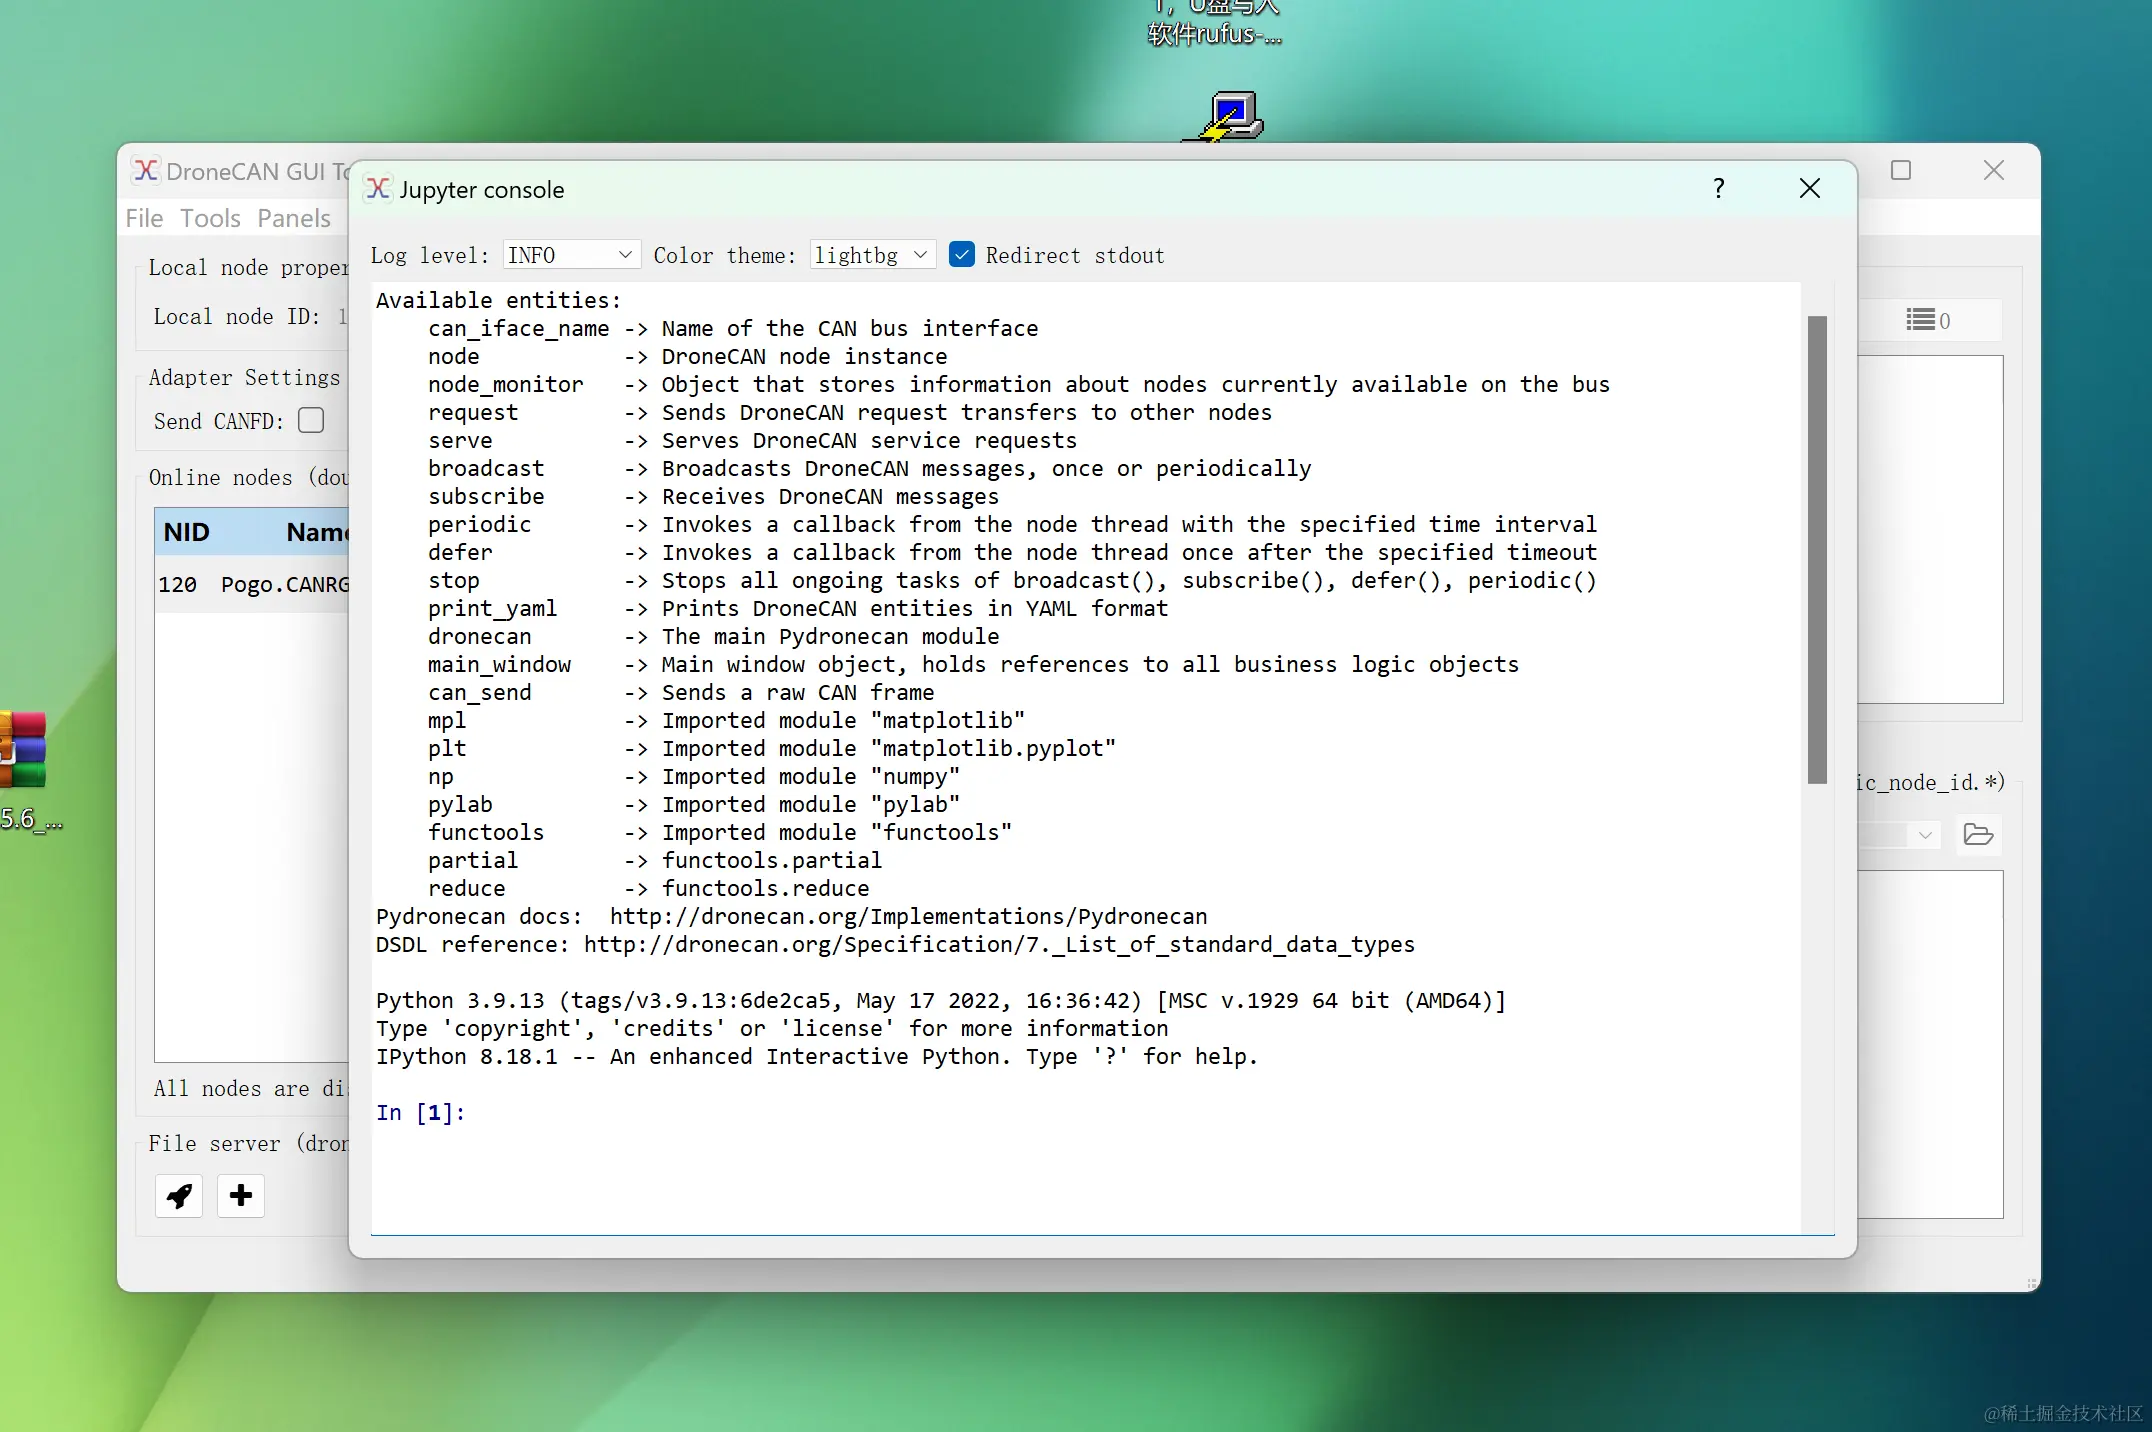Click the plus icon to add file path

(240, 1196)
